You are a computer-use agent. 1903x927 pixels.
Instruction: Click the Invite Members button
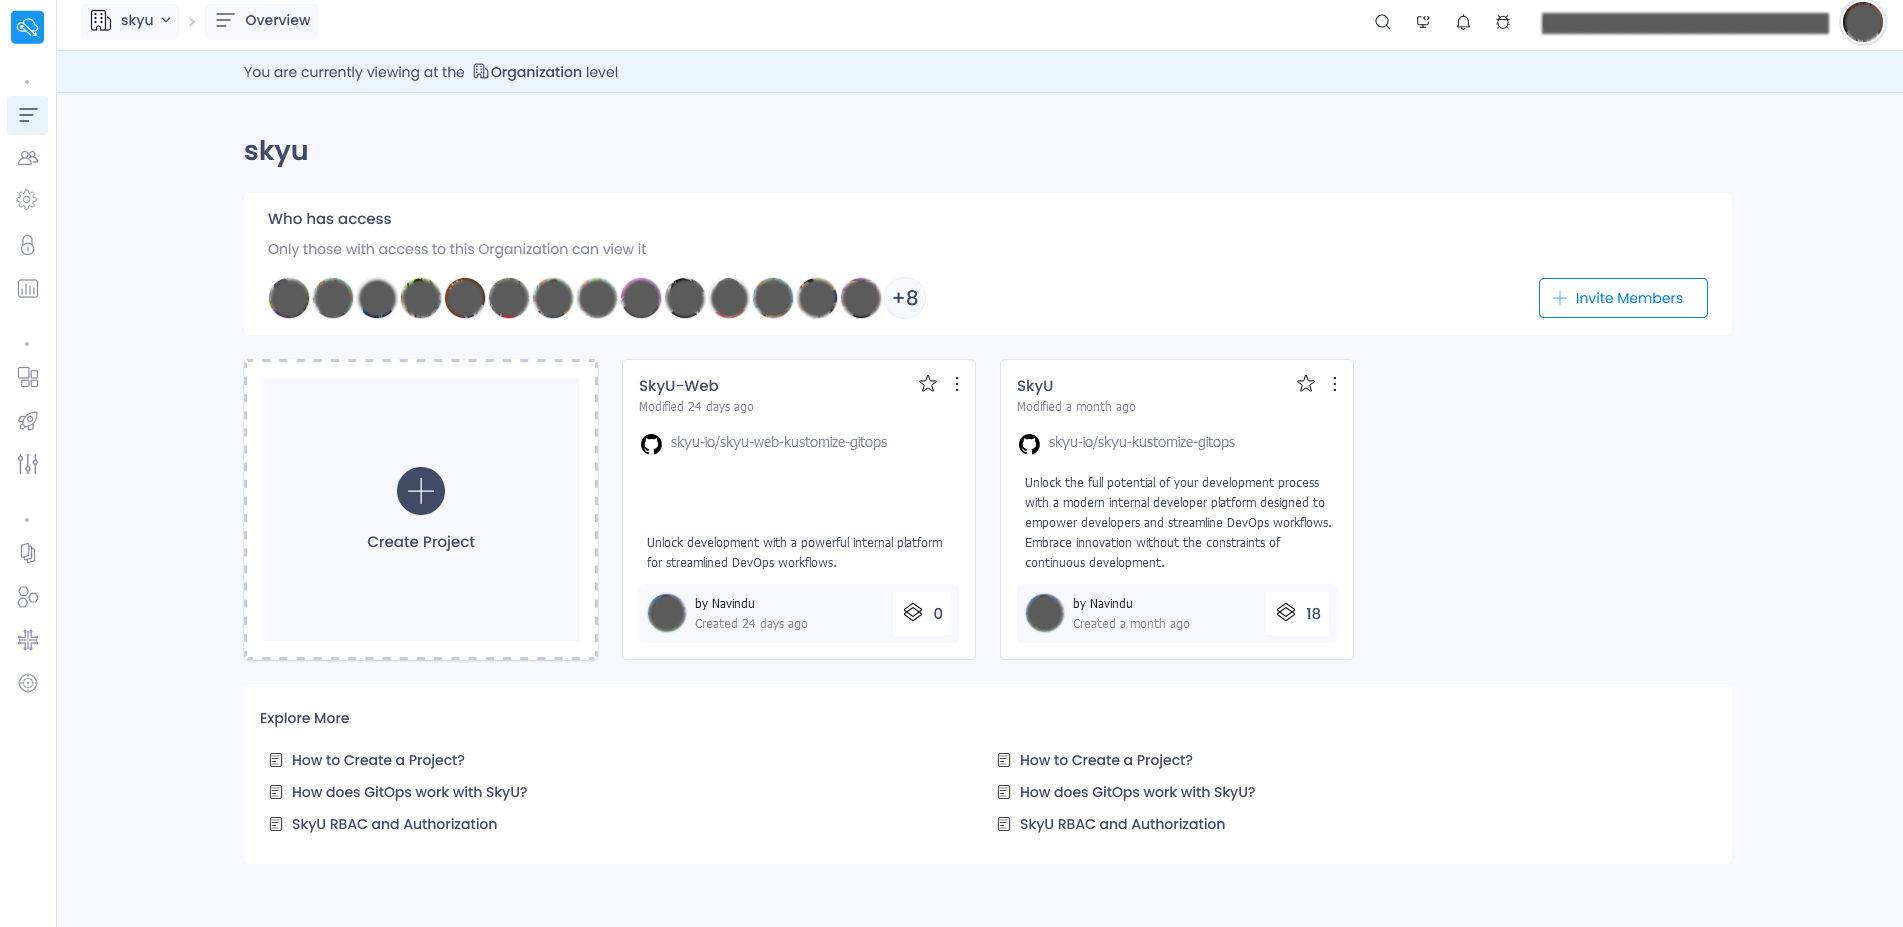[1623, 298]
